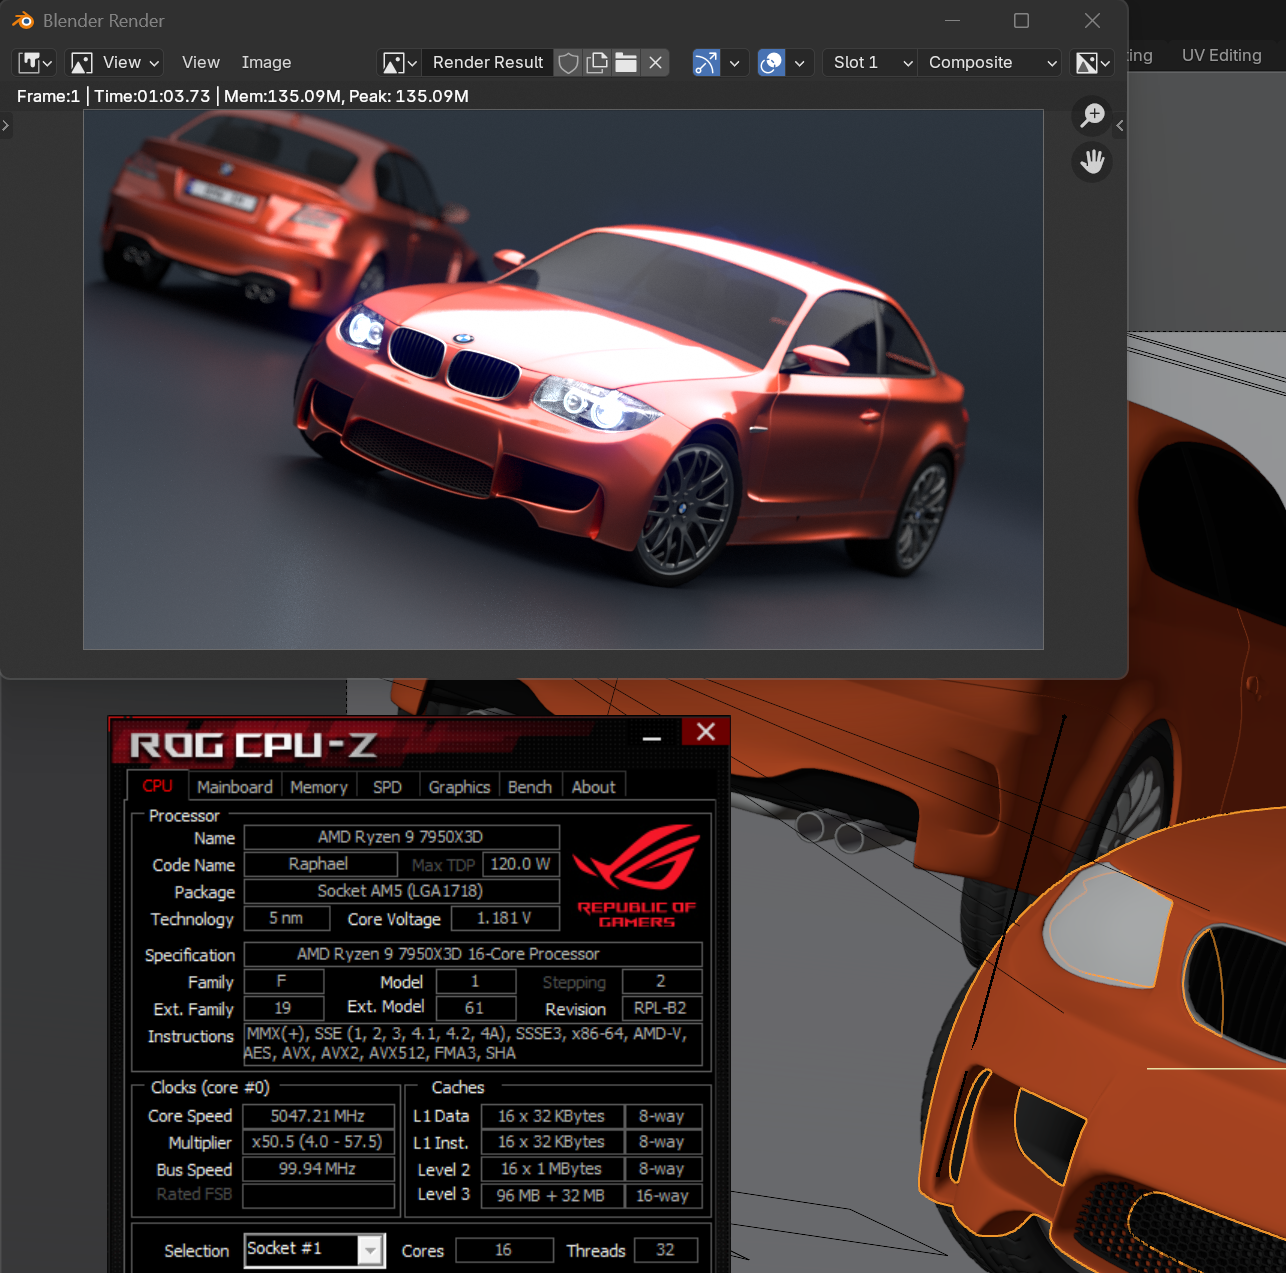Click the RPL-B2 revision value

point(661,1008)
